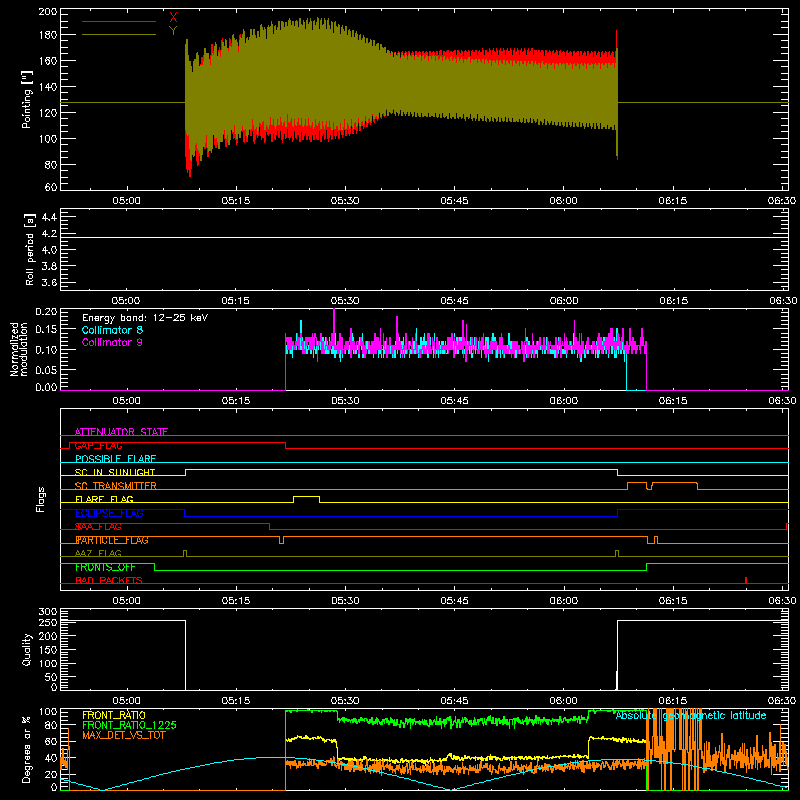This screenshot has height=800, width=800.
Task: Click the ECLIPSE_FLAG label
Action: [x=109, y=513]
